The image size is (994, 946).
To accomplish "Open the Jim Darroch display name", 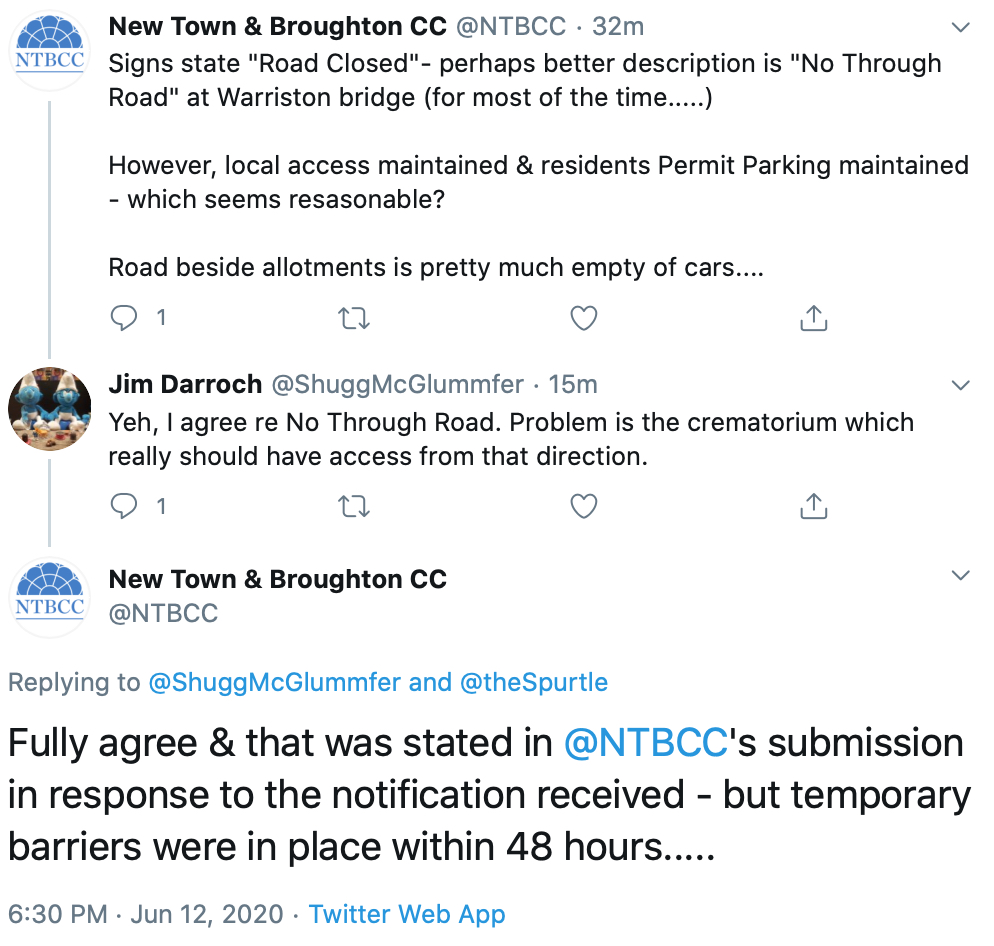I will (x=185, y=384).
